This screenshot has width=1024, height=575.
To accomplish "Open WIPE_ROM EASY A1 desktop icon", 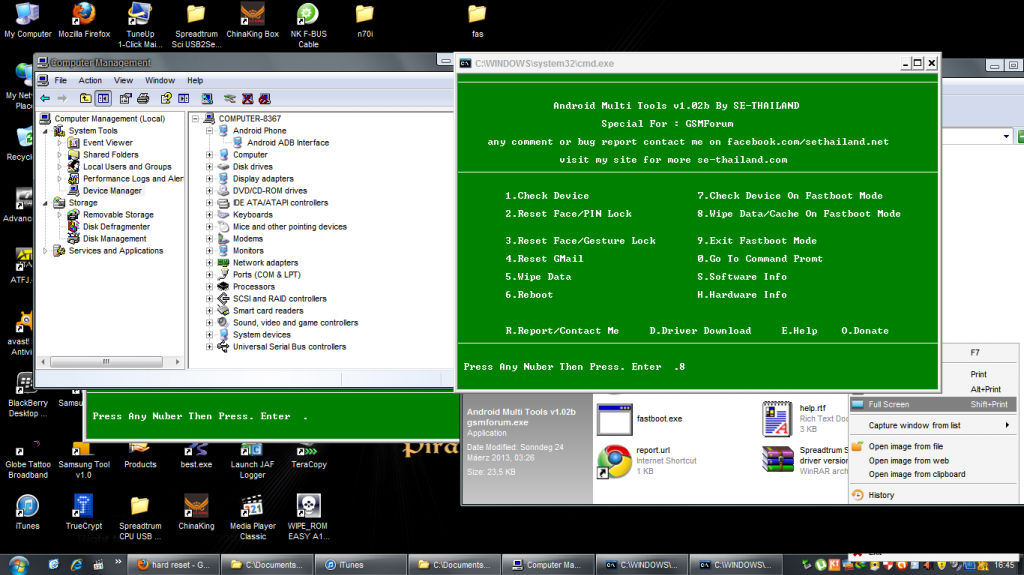I will point(308,517).
